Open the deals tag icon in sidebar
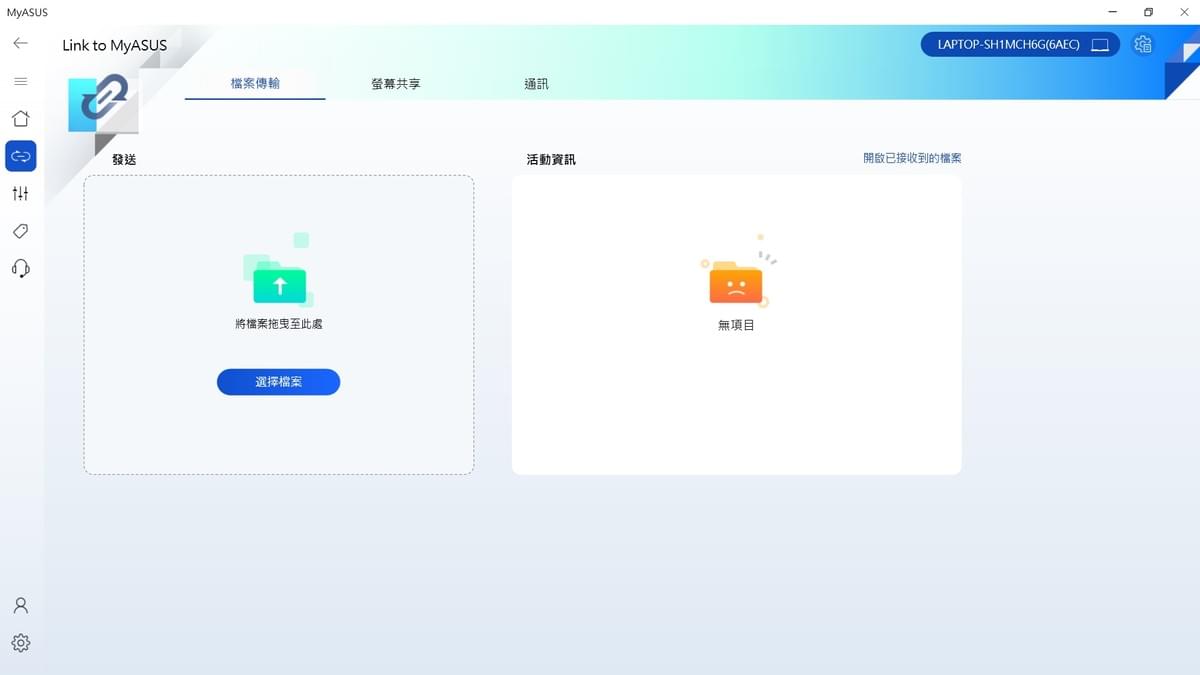The height and width of the screenshot is (675, 1200). (20, 231)
